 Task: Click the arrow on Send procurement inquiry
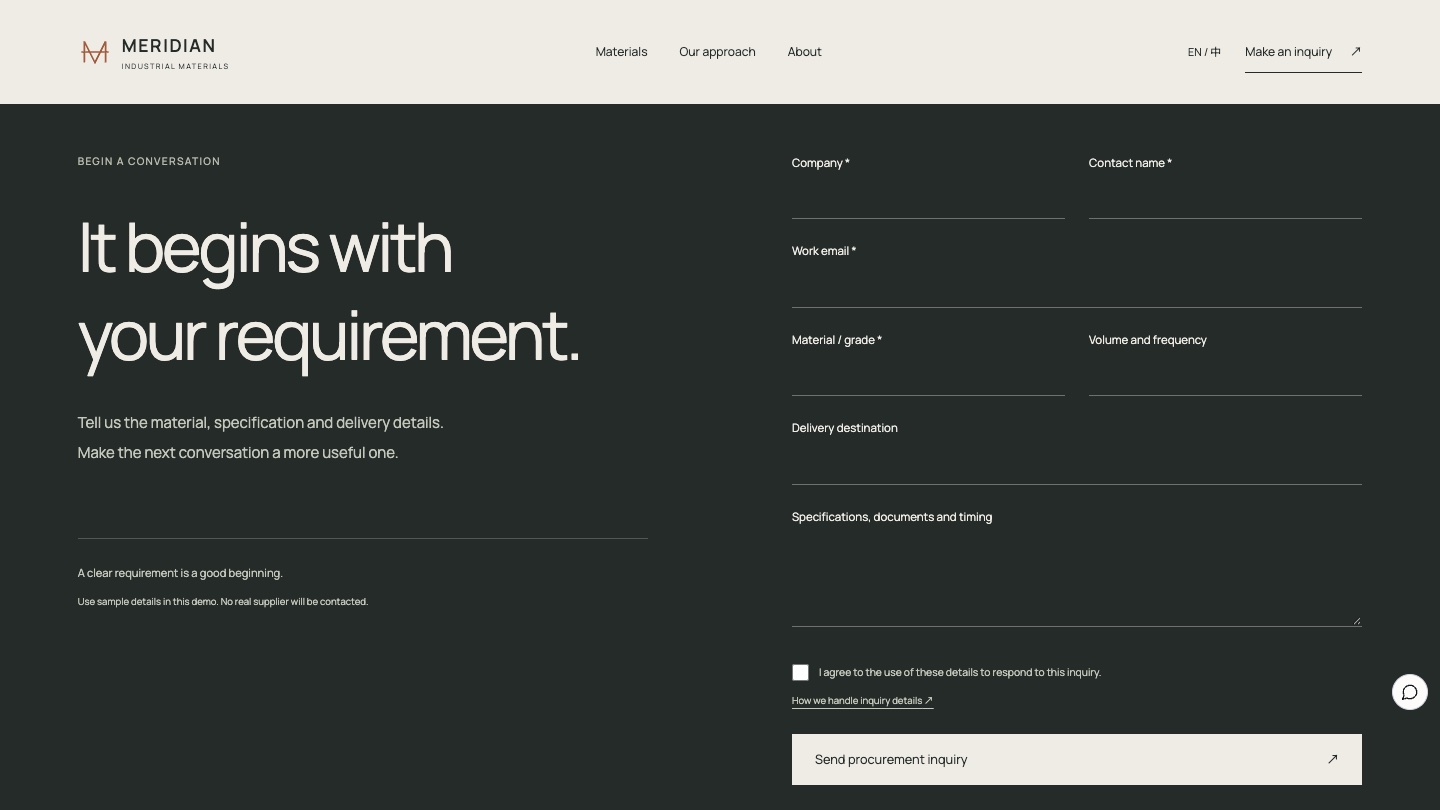(x=1332, y=759)
